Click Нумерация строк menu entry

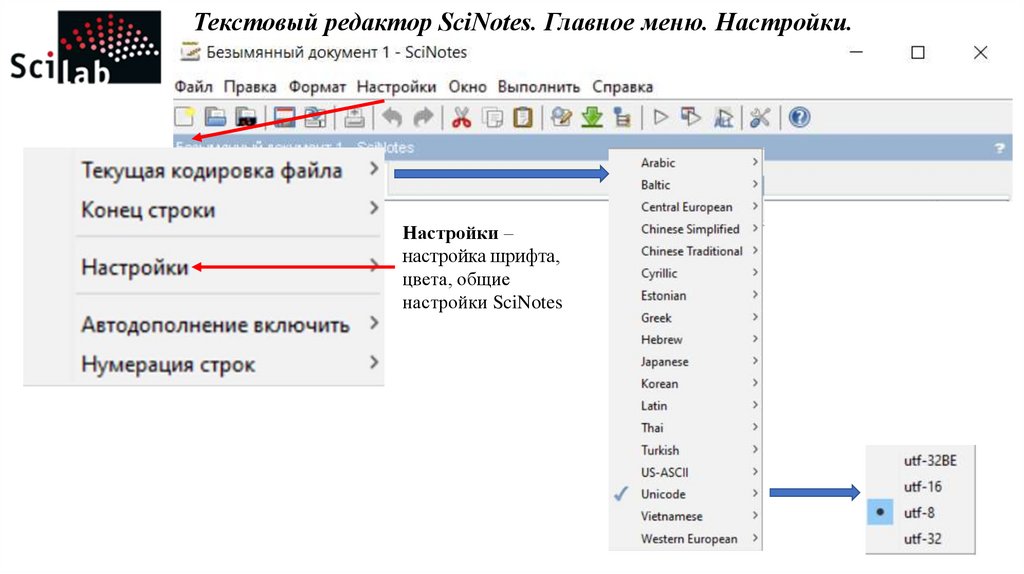(x=168, y=365)
